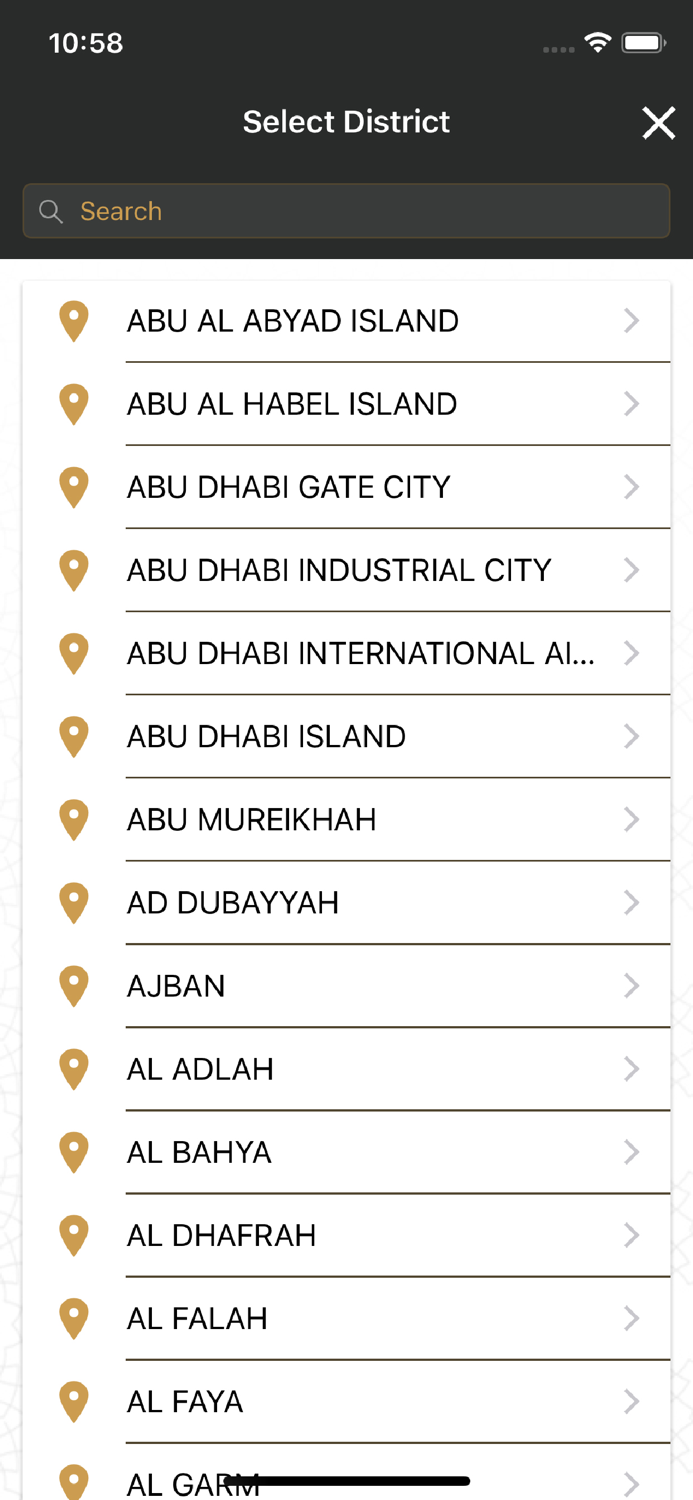This screenshot has height=1500, width=693.
Task: Click the pin icon next to AJBAN
Action: pyautogui.click(x=73, y=985)
